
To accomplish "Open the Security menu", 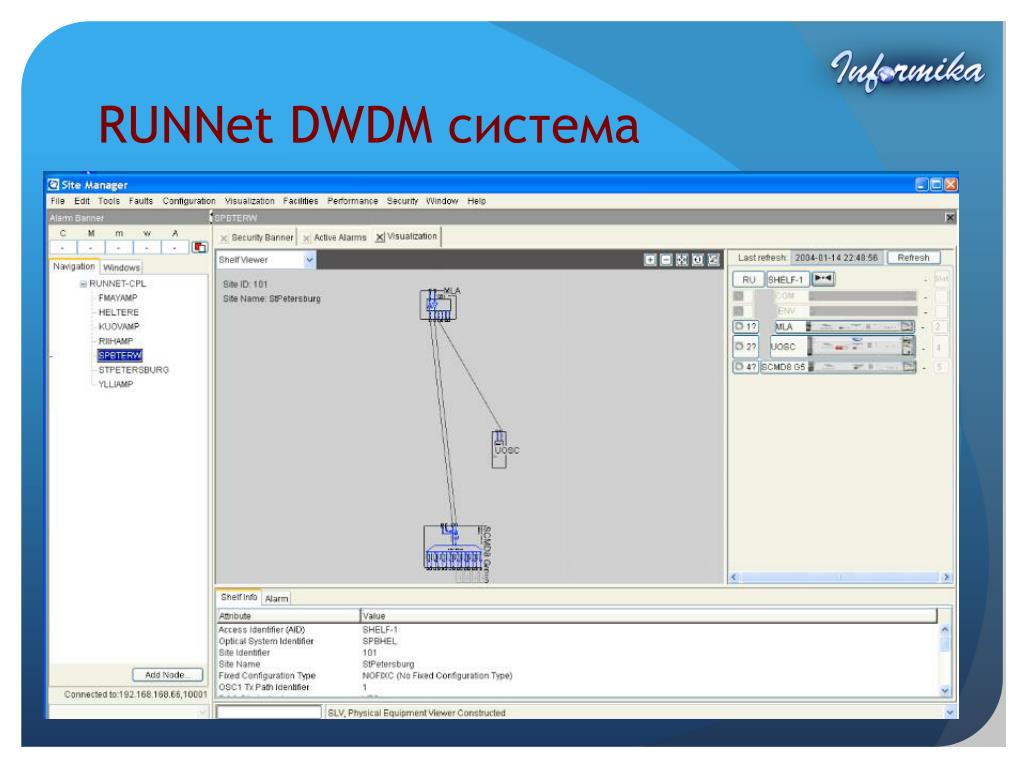I will pyautogui.click(x=402, y=201).
